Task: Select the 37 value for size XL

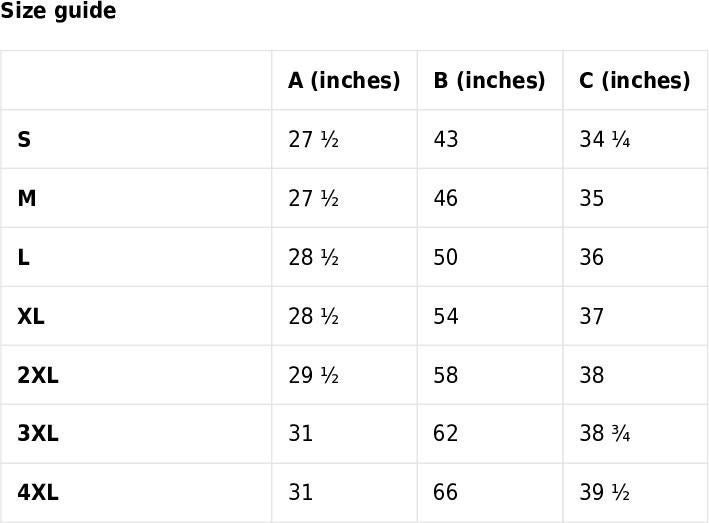Action: tap(591, 316)
